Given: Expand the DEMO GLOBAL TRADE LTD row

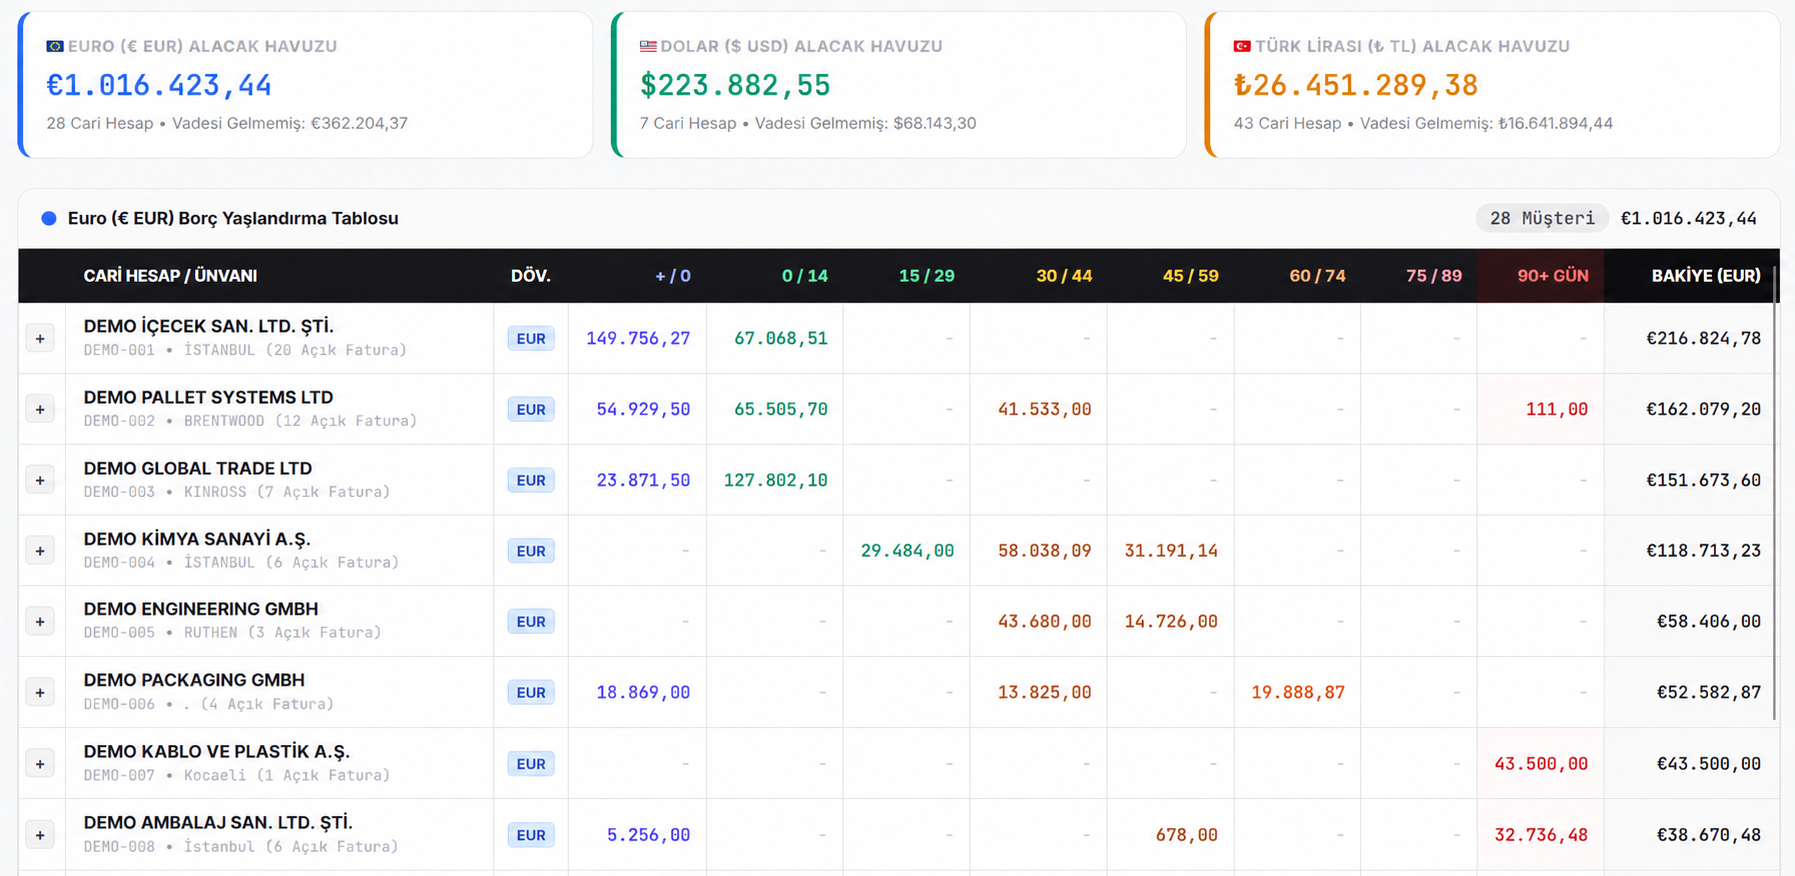Looking at the screenshot, I should coord(40,481).
